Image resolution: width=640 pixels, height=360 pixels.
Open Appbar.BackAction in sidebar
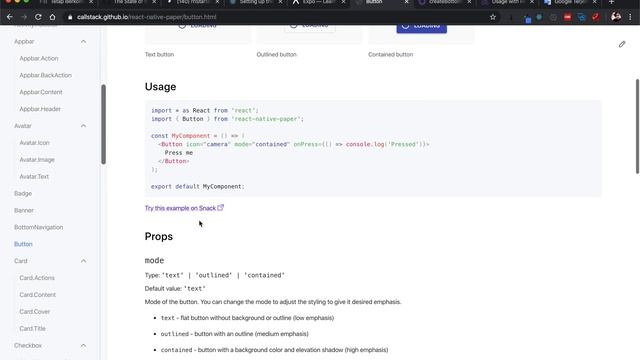45,75
